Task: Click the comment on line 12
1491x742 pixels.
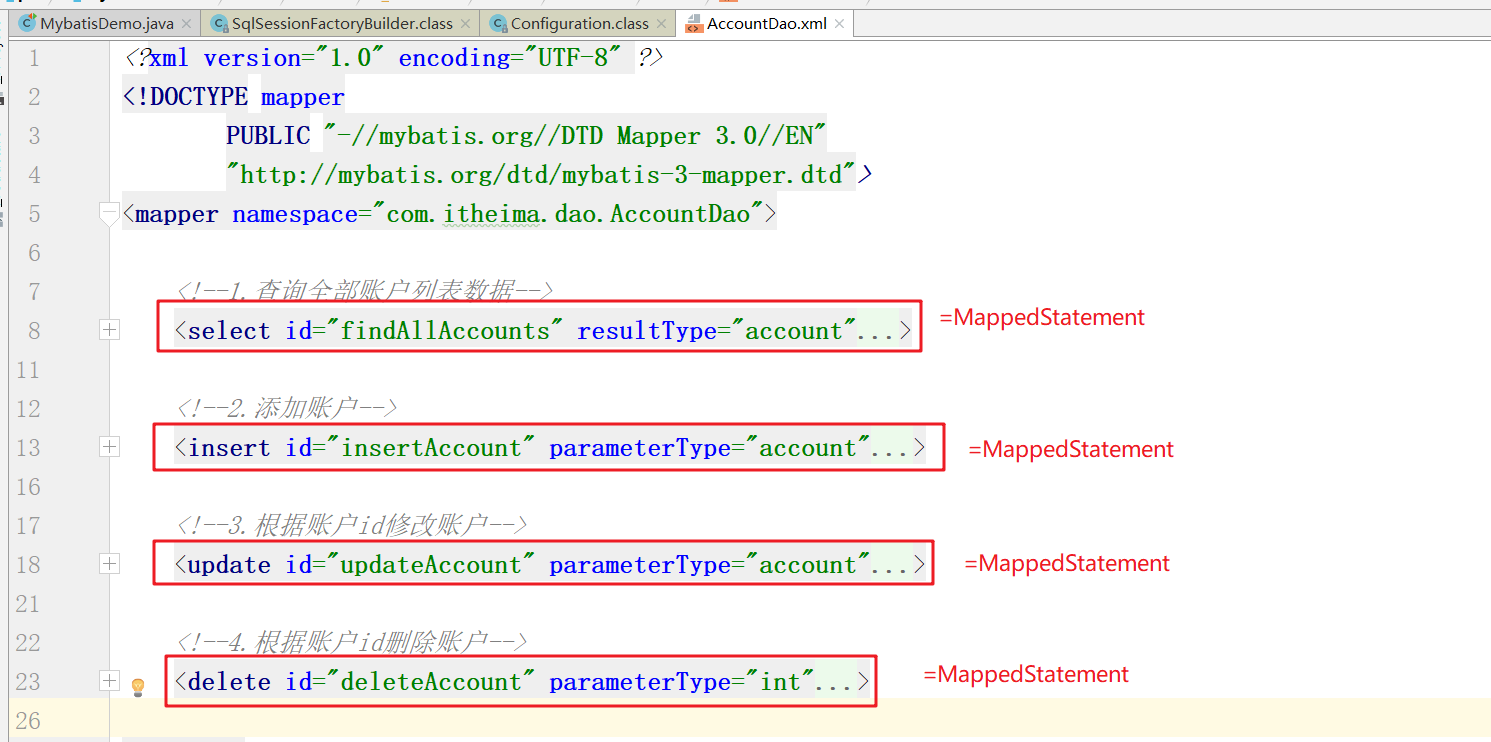Action: pyautogui.click(x=287, y=408)
